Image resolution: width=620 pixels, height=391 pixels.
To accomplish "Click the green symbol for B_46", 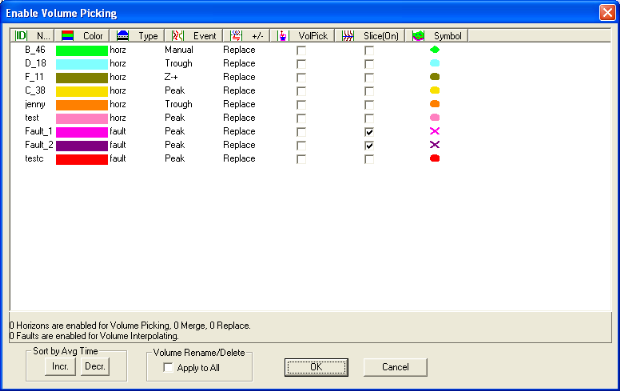I will pos(435,50).
